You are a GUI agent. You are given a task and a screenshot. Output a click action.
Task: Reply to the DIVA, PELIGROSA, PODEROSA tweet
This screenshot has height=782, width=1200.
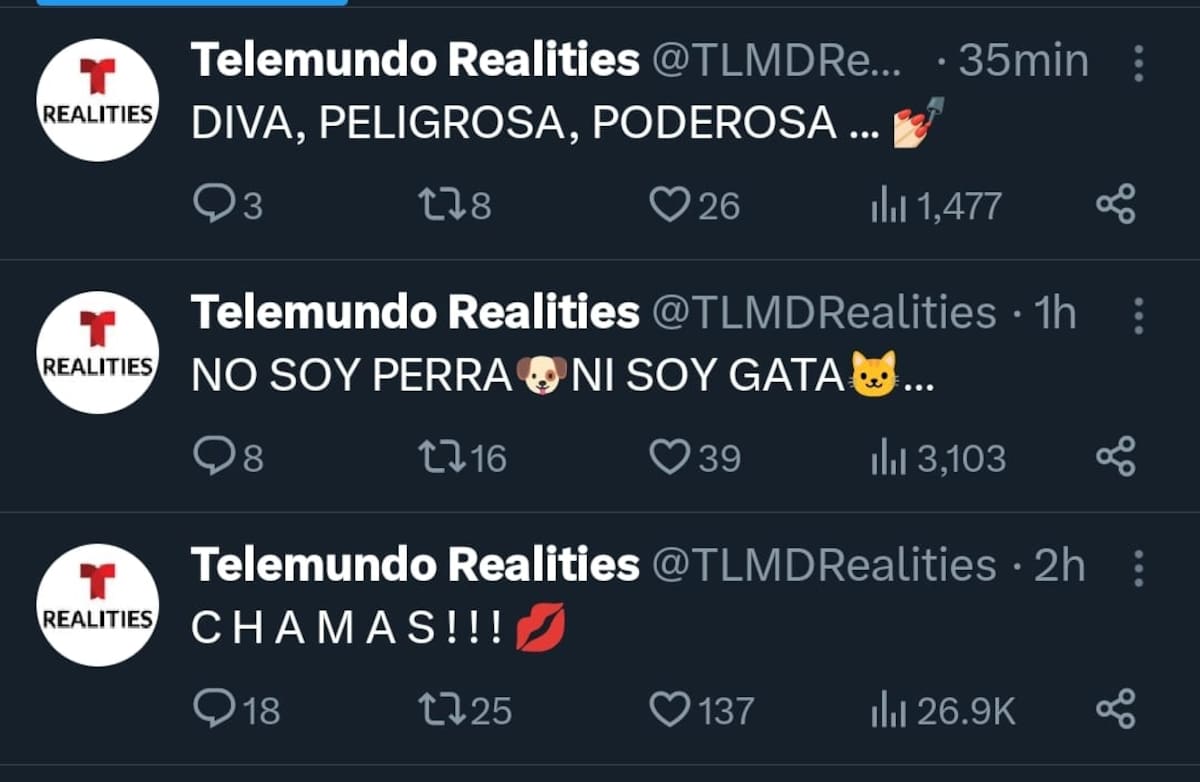(x=212, y=205)
